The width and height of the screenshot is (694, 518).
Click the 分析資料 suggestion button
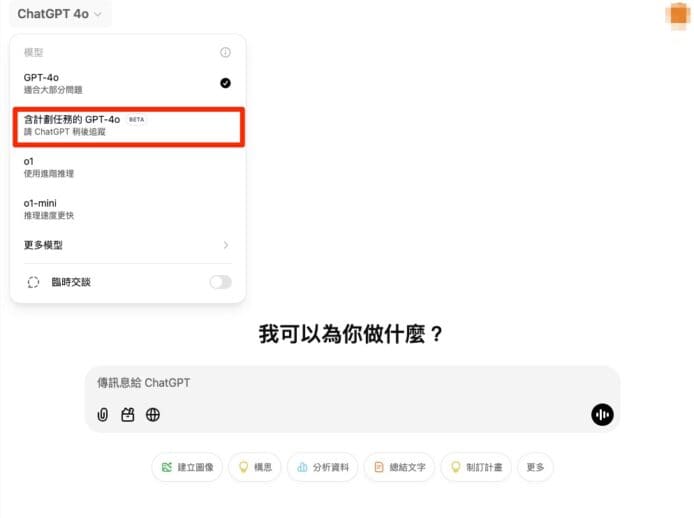322,467
